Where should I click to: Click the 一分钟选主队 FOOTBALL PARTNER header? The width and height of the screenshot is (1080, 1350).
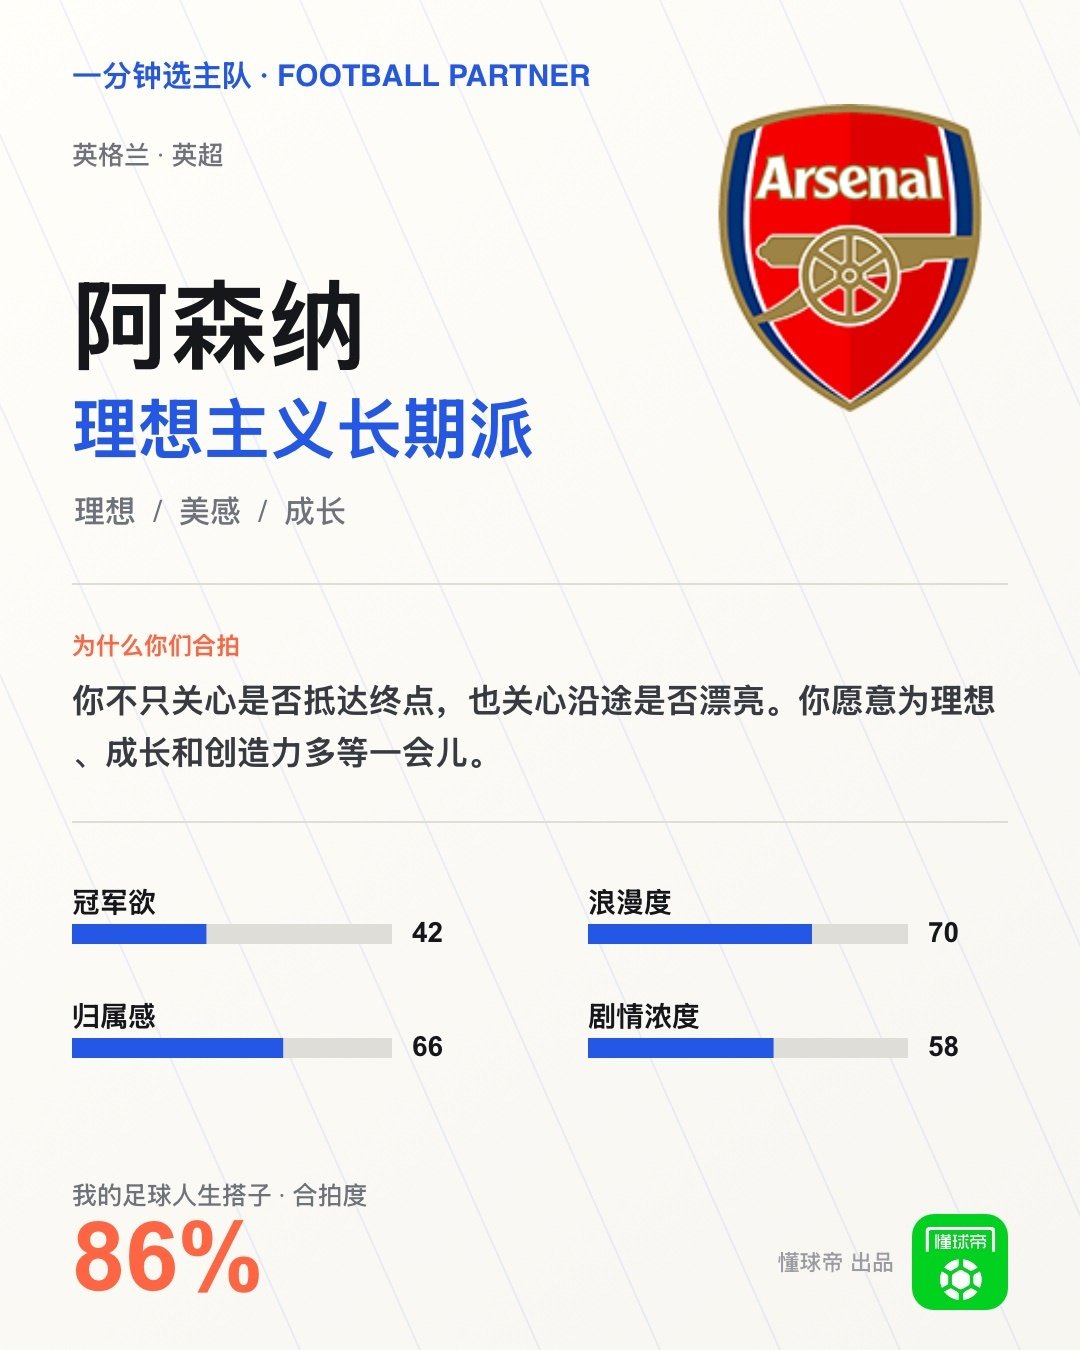coord(331,76)
